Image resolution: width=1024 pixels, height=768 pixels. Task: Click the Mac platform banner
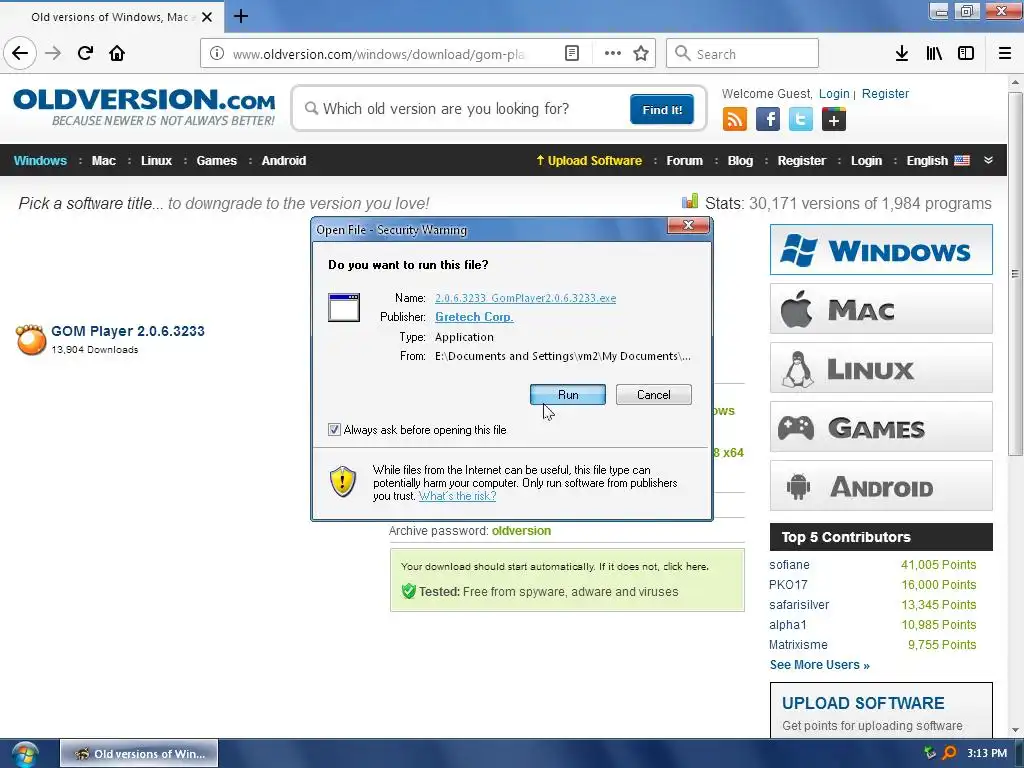pyautogui.click(x=881, y=309)
